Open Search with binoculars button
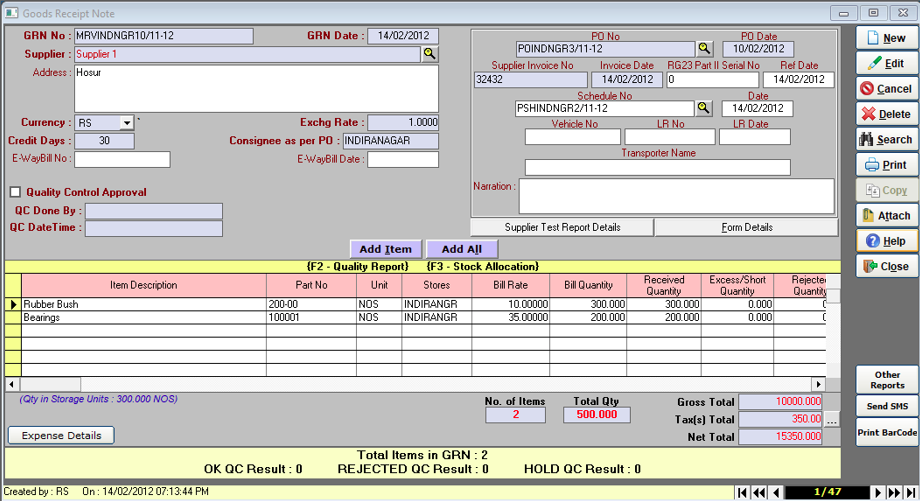920x501 pixels. 887,140
